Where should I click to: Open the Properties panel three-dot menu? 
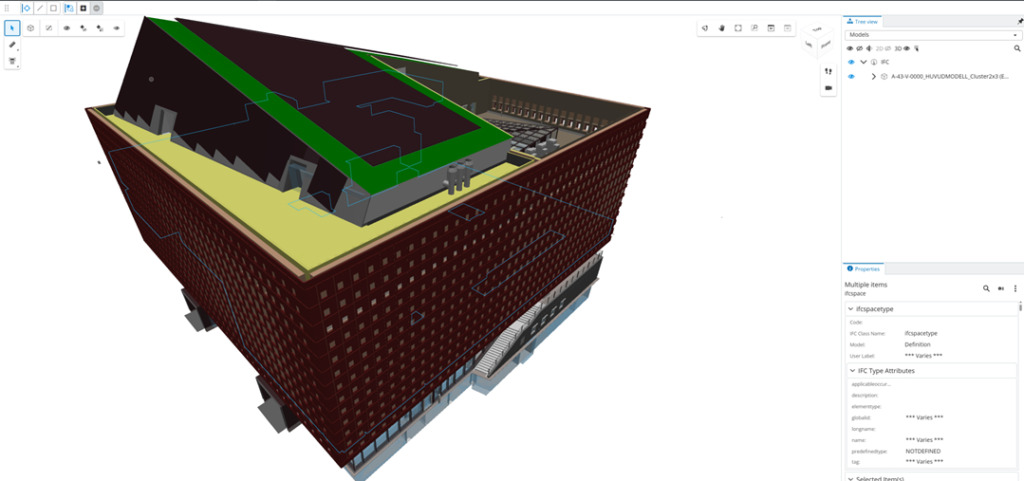click(1015, 288)
